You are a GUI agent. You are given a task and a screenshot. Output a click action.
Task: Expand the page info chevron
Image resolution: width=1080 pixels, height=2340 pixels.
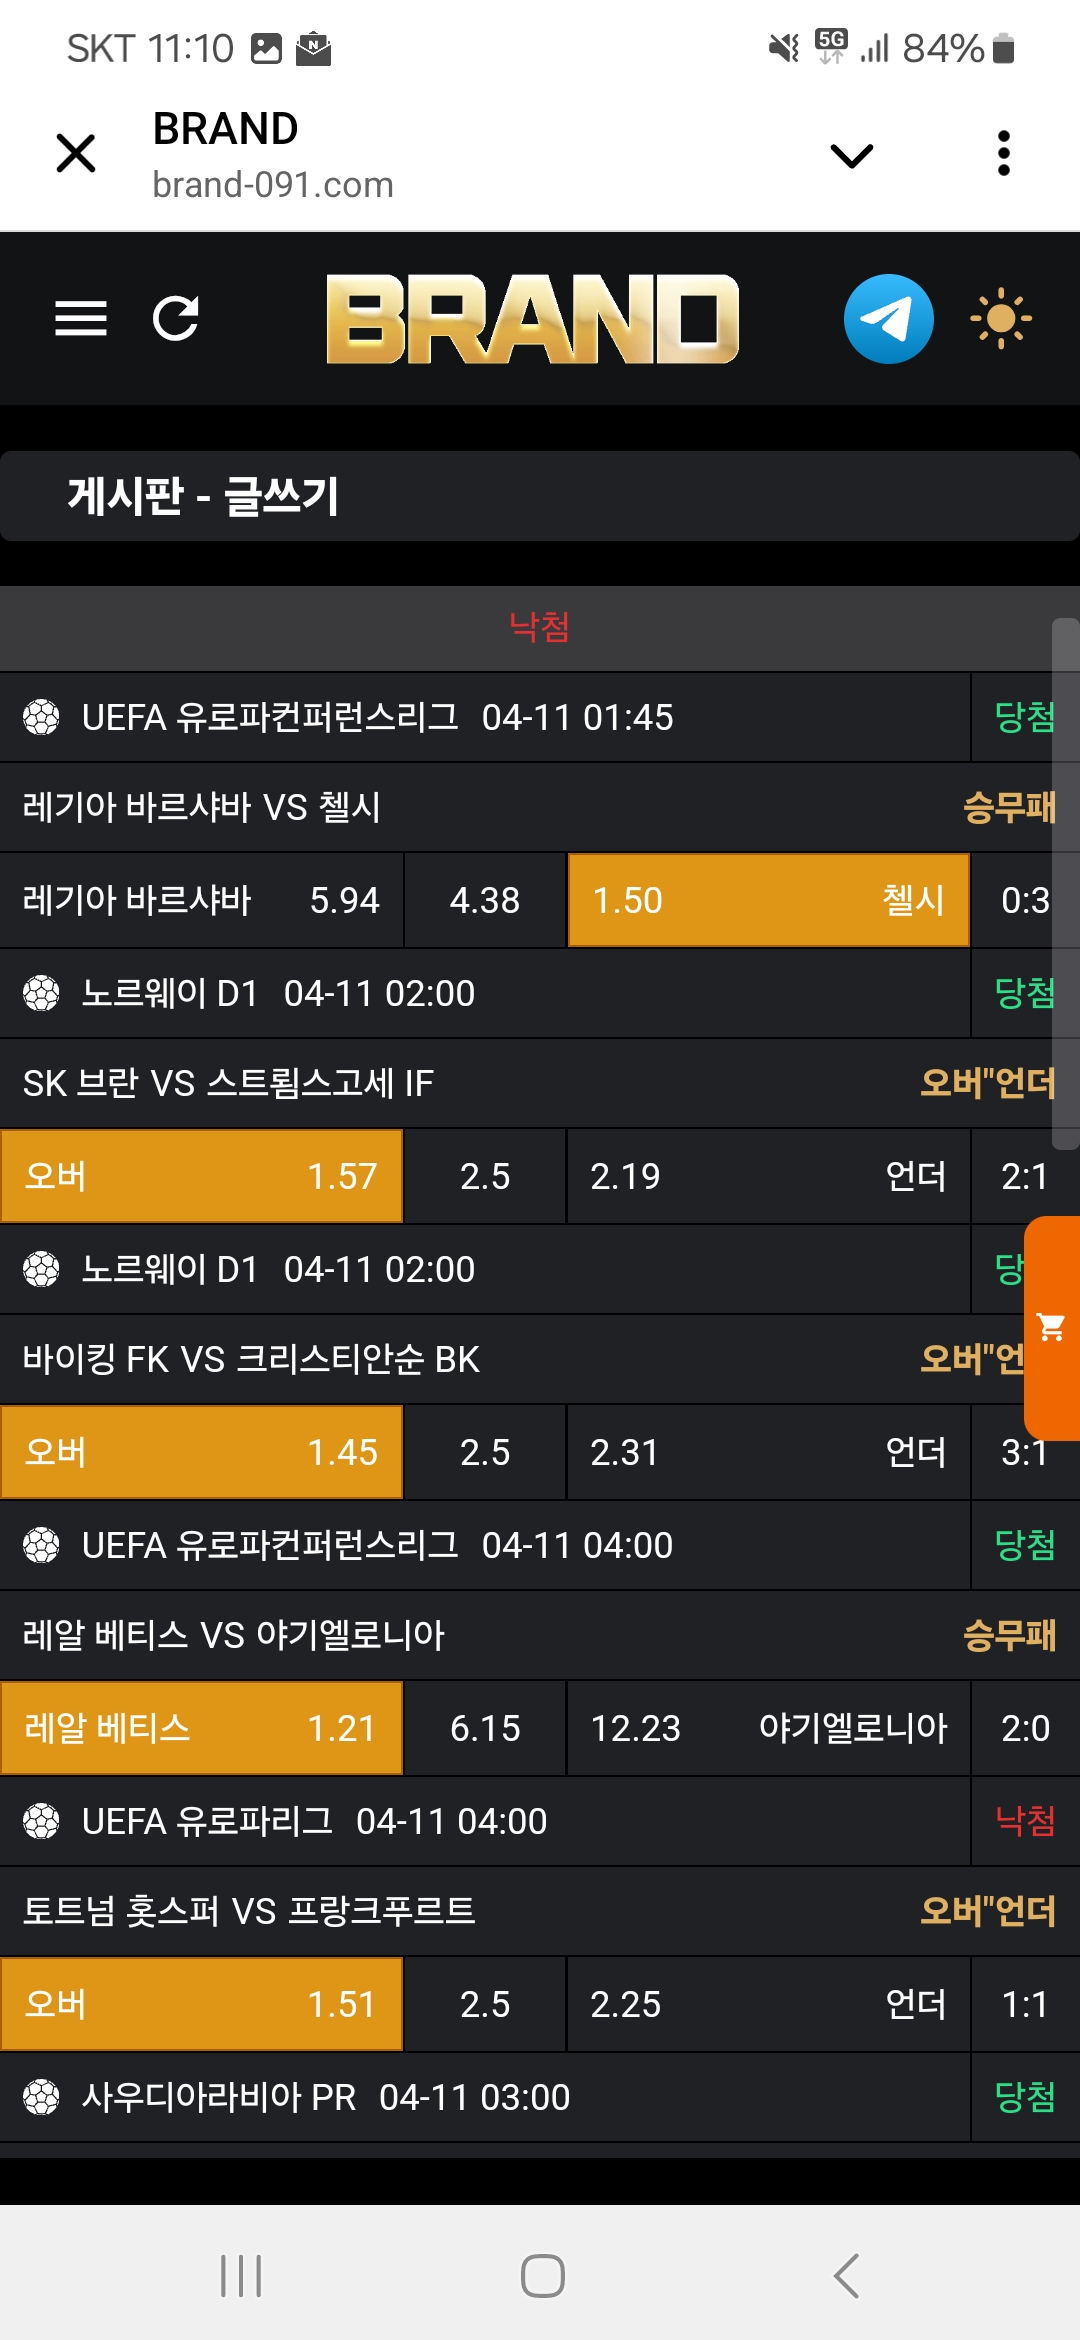pos(852,155)
